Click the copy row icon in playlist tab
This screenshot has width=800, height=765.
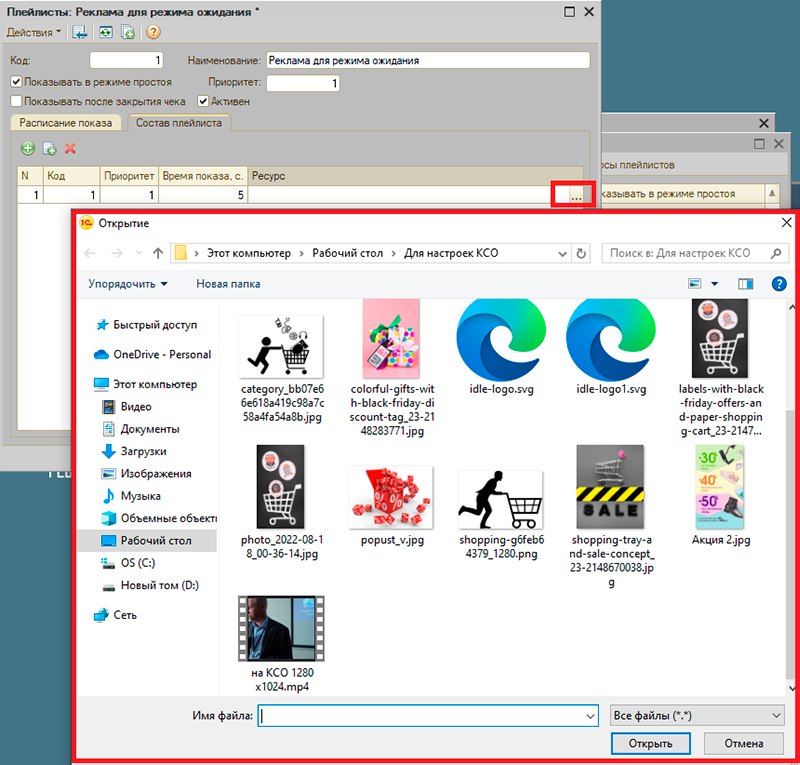[49, 149]
